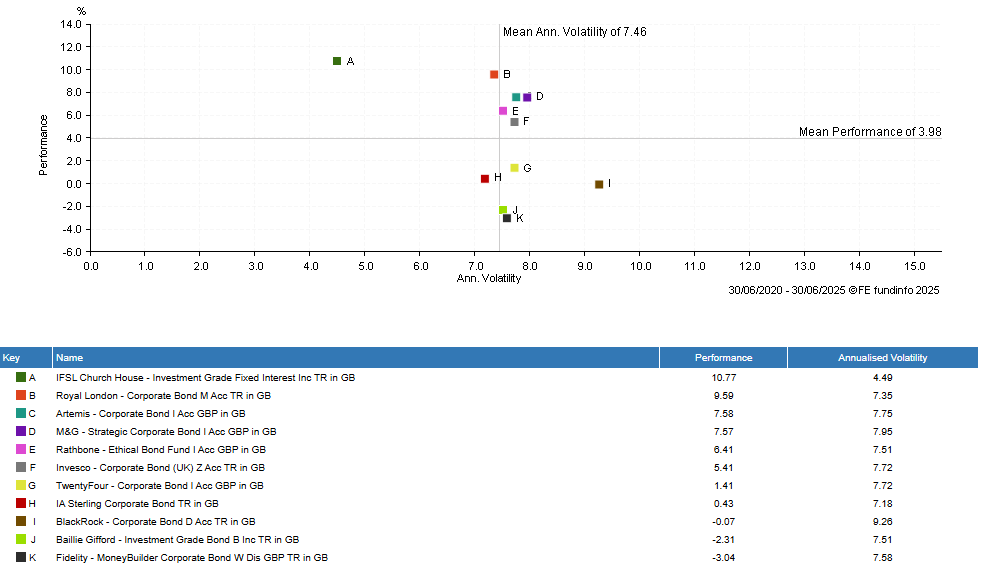Click red legend swatch for key H

point(21,503)
